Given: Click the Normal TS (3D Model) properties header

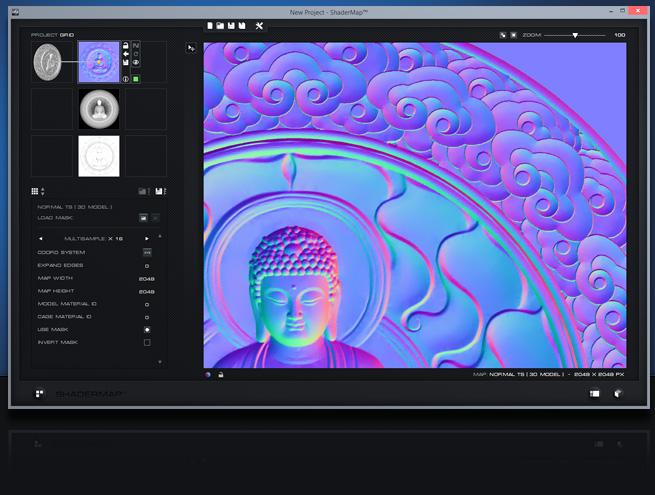Looking at the screenshot, I should 75,207.
